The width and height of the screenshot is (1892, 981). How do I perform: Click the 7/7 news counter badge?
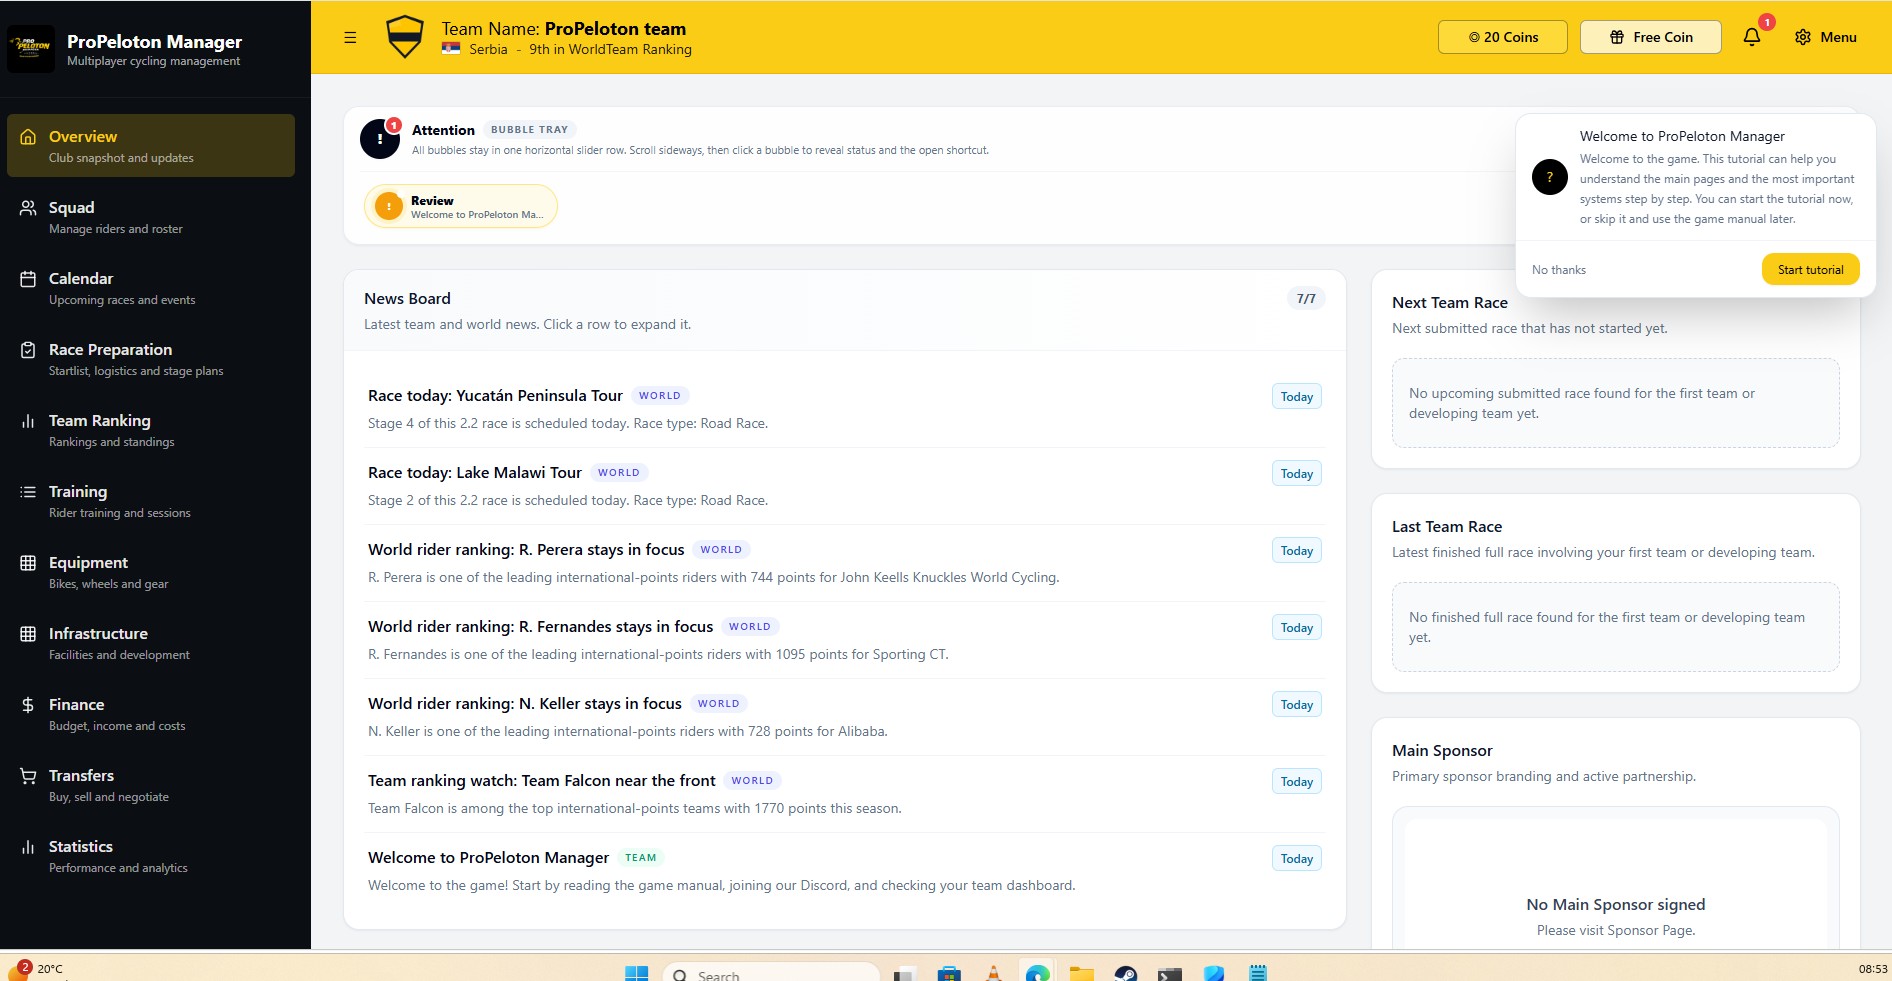point(1306,298)
